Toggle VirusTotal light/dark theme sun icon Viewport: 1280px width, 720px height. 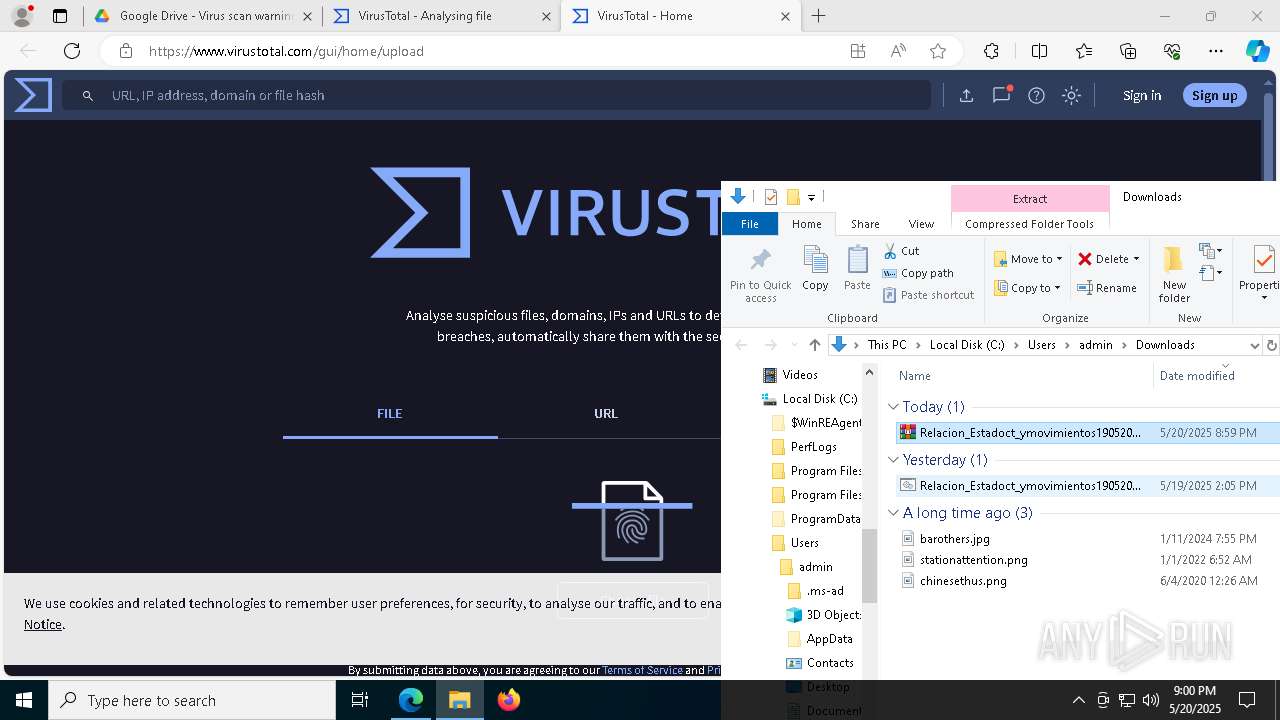click(1071, 95)
